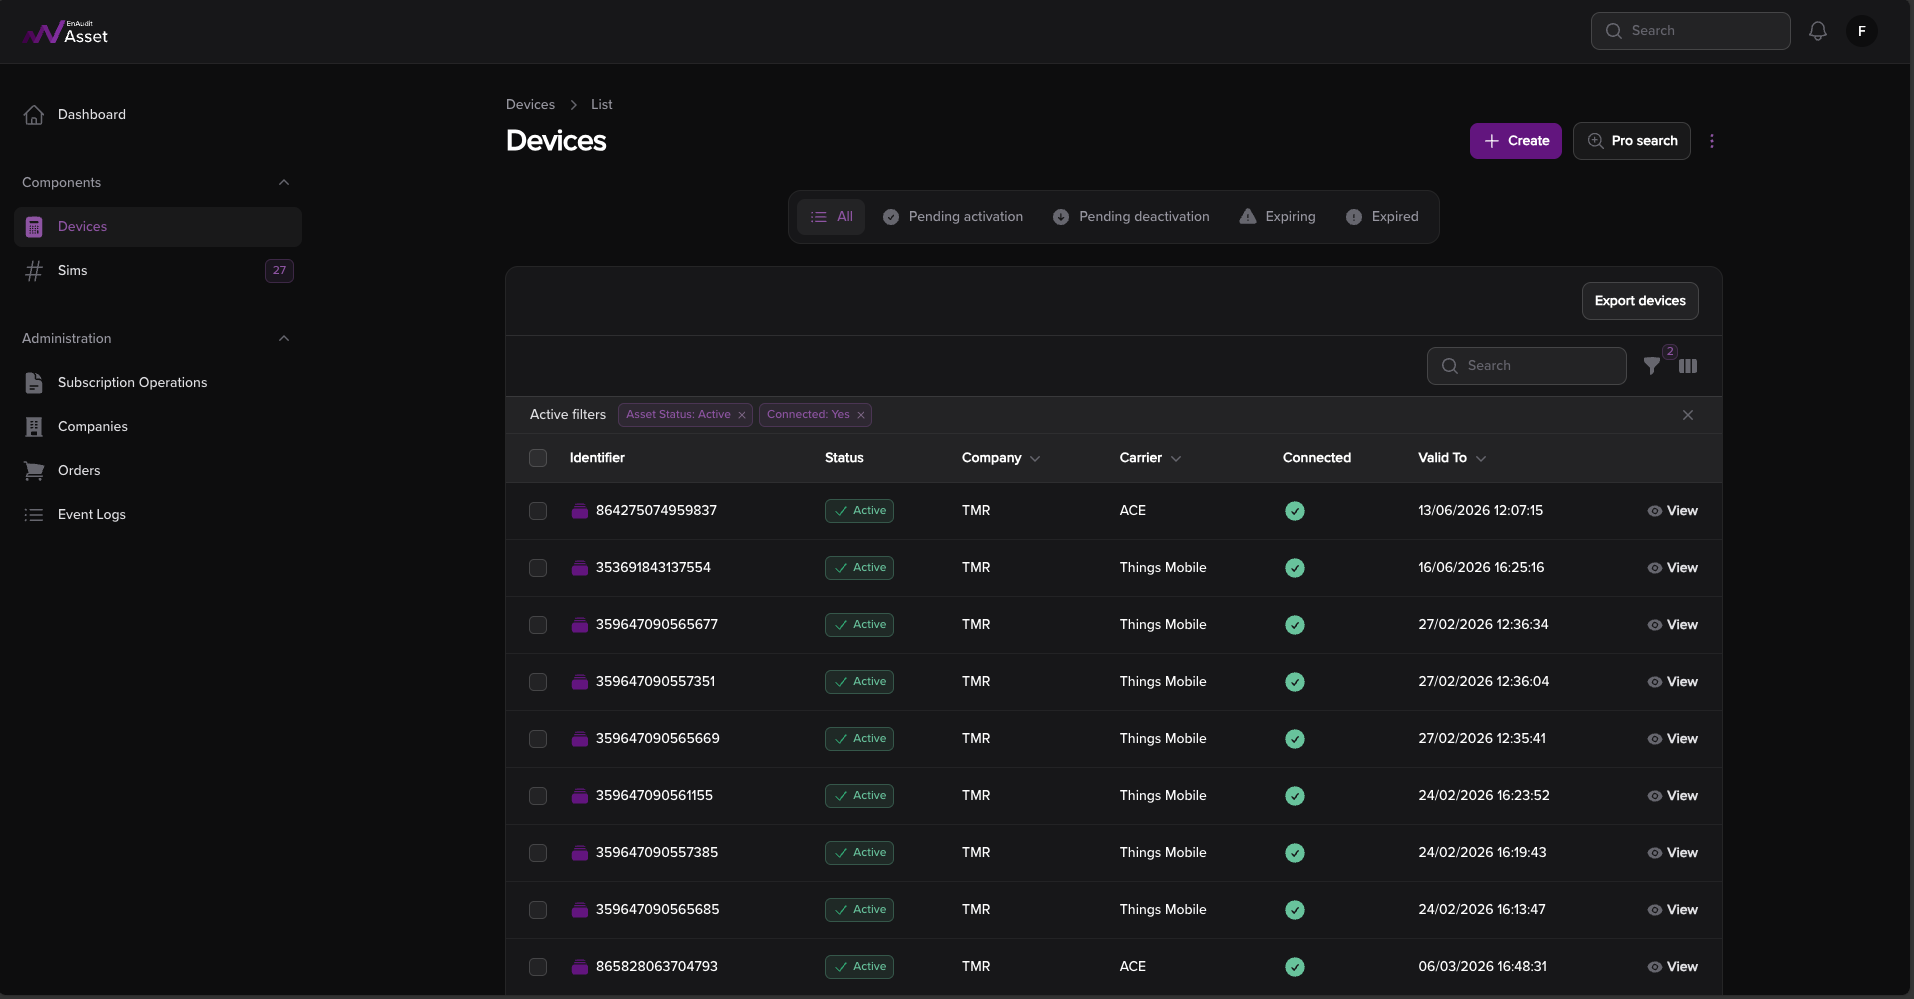Open Companies in sidebar
Image resolution: width=1914 pixels, height=999 pixels.
[x=158, y=427]
